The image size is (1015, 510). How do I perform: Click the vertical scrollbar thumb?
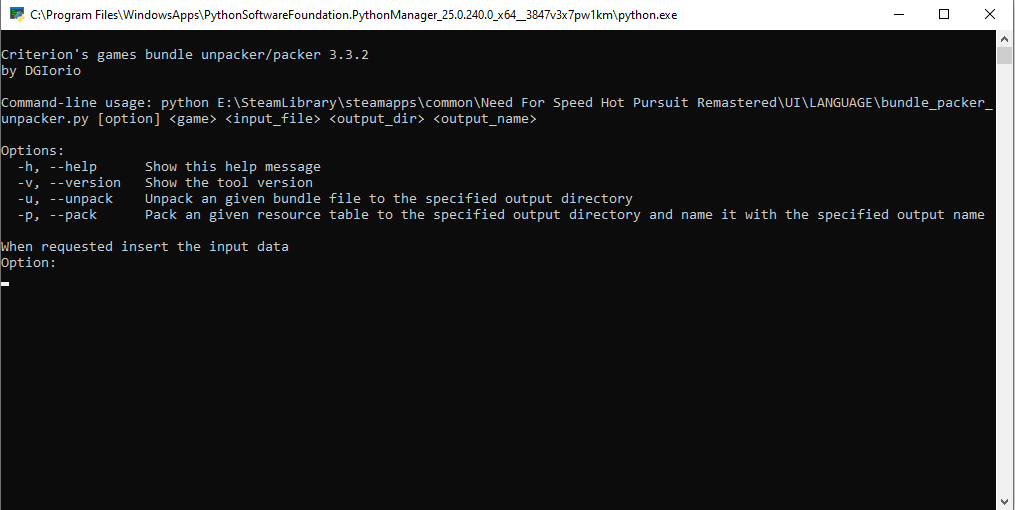[x=1005, y=54]
